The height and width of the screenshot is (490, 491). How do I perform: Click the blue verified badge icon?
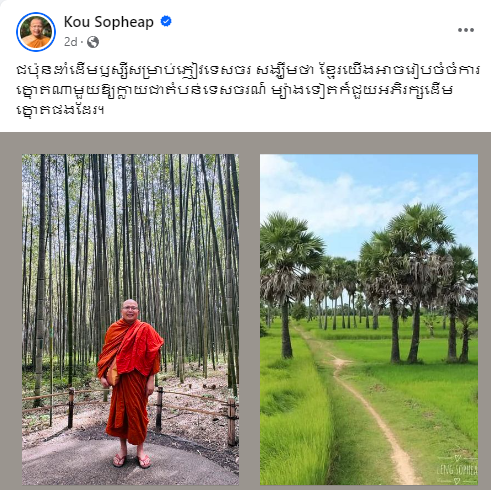166,22
